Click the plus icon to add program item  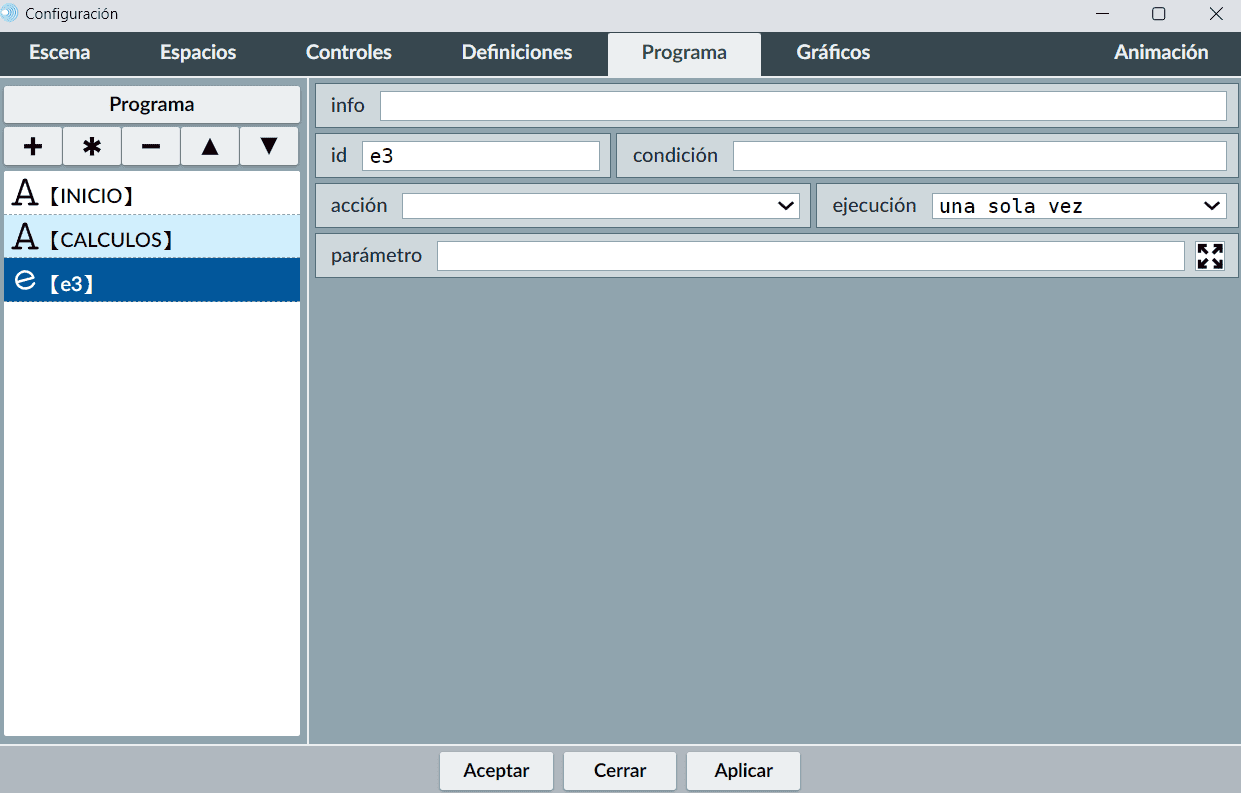(33, 146)
